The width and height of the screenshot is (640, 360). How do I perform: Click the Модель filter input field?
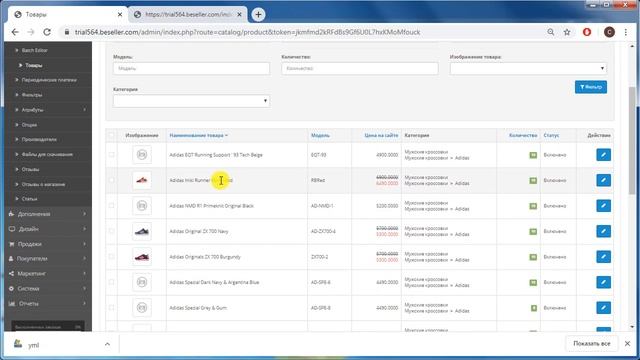tap(191, 69)
